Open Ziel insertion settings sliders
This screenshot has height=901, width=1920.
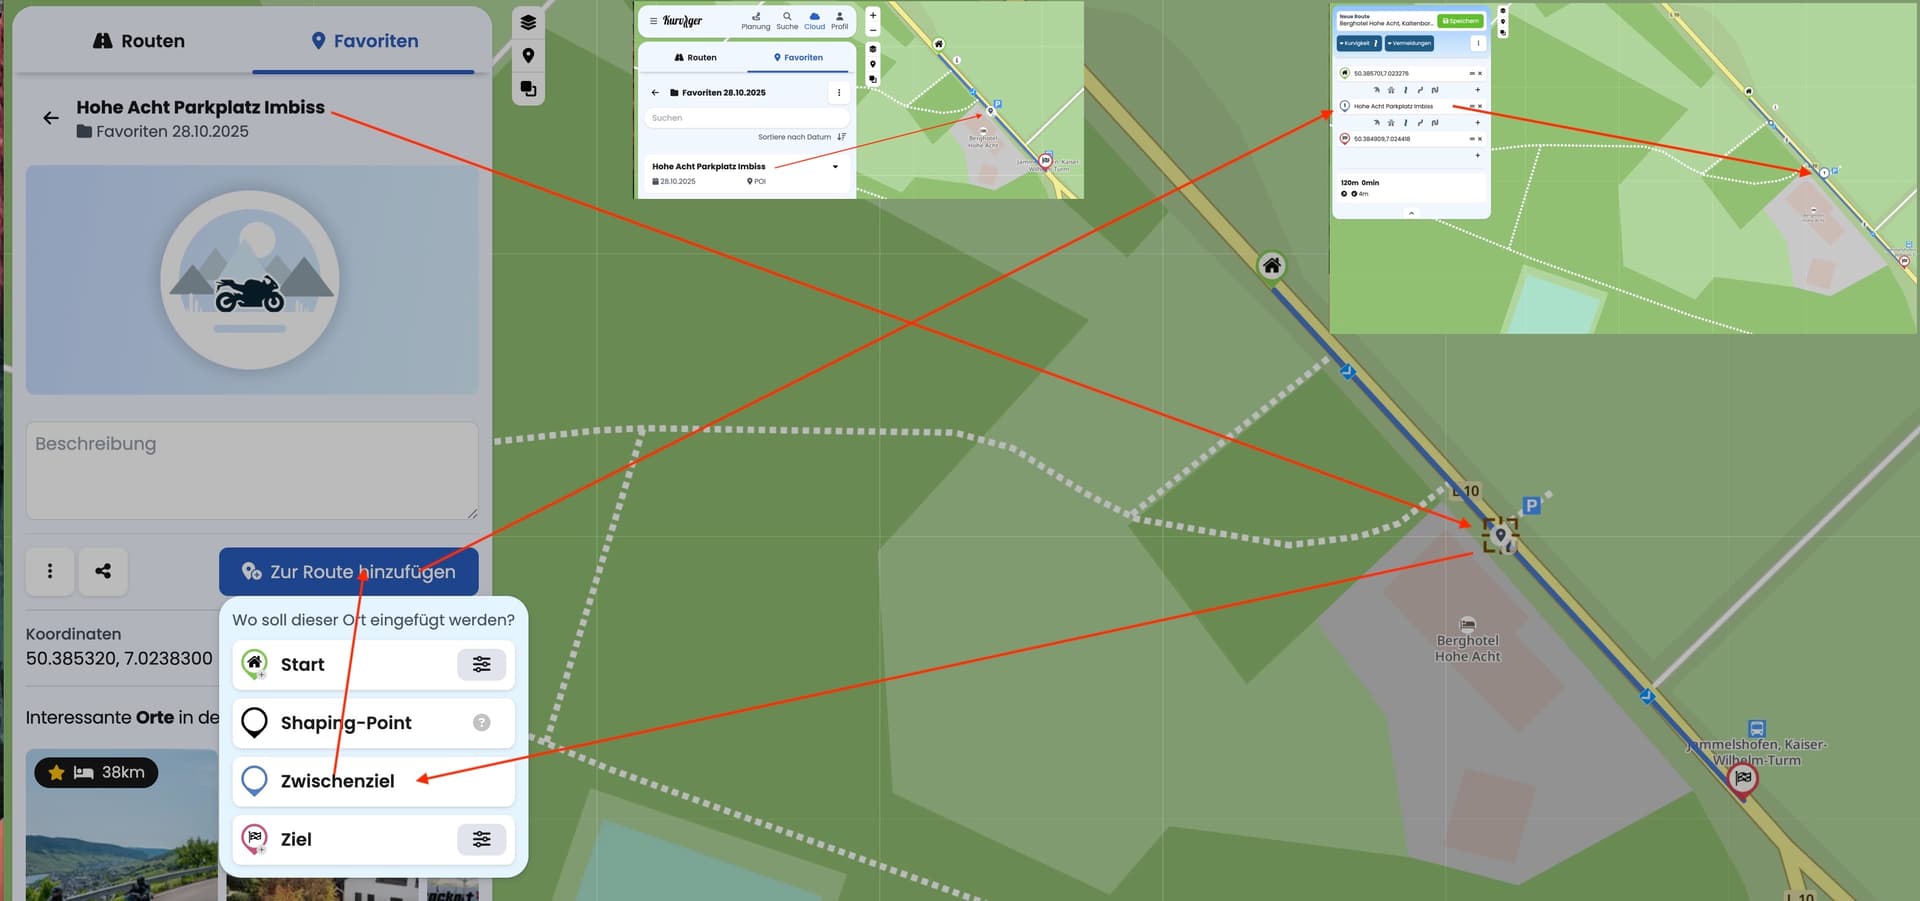click(x=481, y=839)
